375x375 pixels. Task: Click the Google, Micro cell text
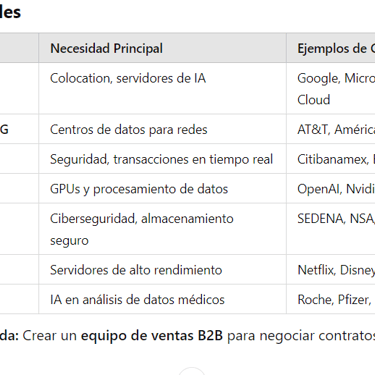point(336,78)
